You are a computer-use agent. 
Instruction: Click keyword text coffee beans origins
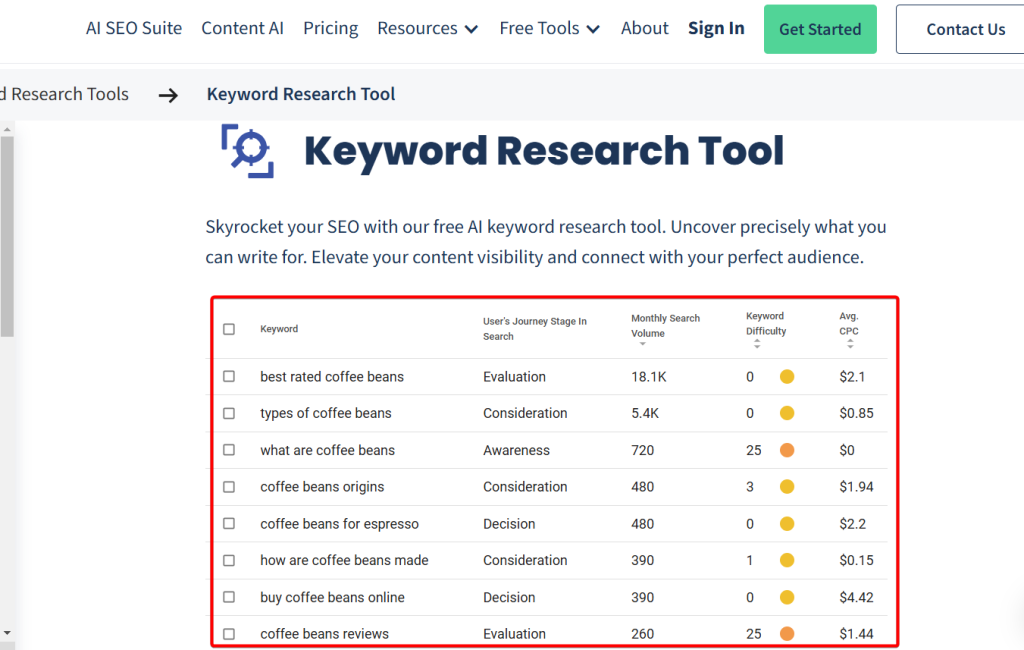point(322,487)
